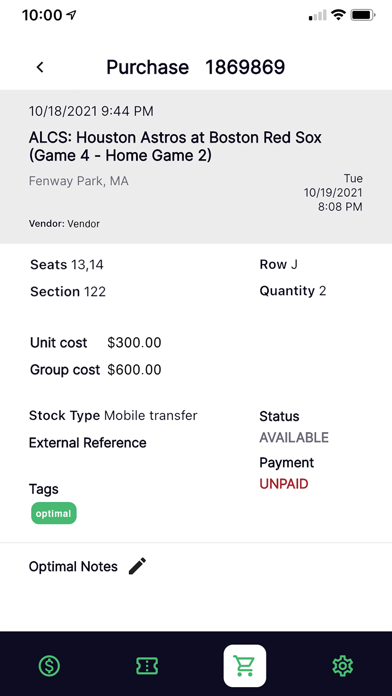392x696 pixels.
Task: Tap the battery status icon
Action: [x=363, y=16]
